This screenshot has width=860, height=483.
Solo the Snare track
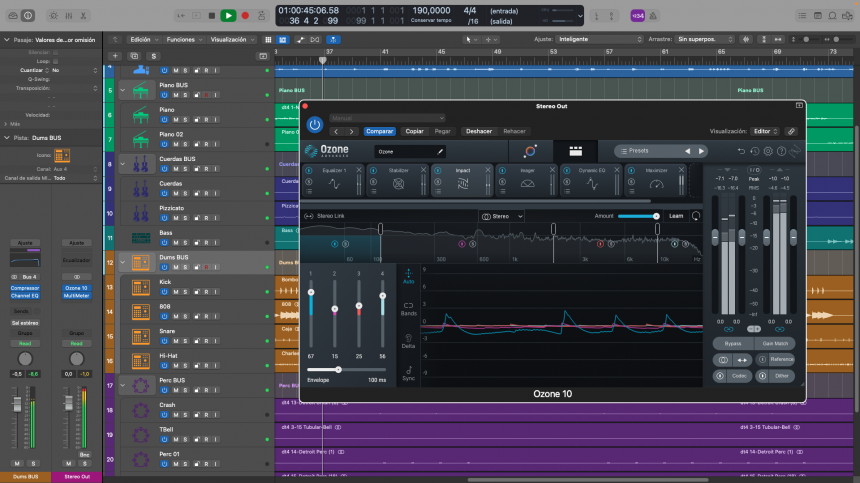click(x=185, y=342)
